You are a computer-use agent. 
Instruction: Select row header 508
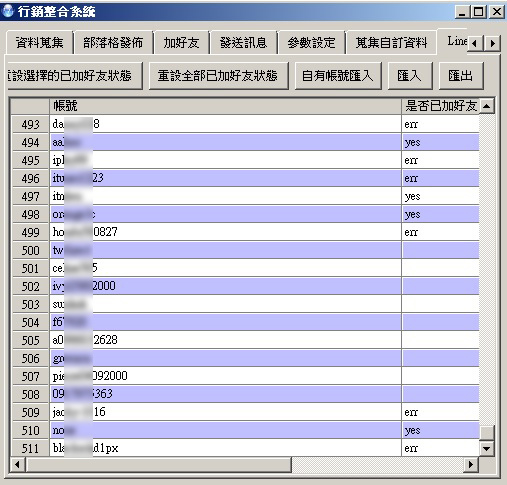(30, 394)
